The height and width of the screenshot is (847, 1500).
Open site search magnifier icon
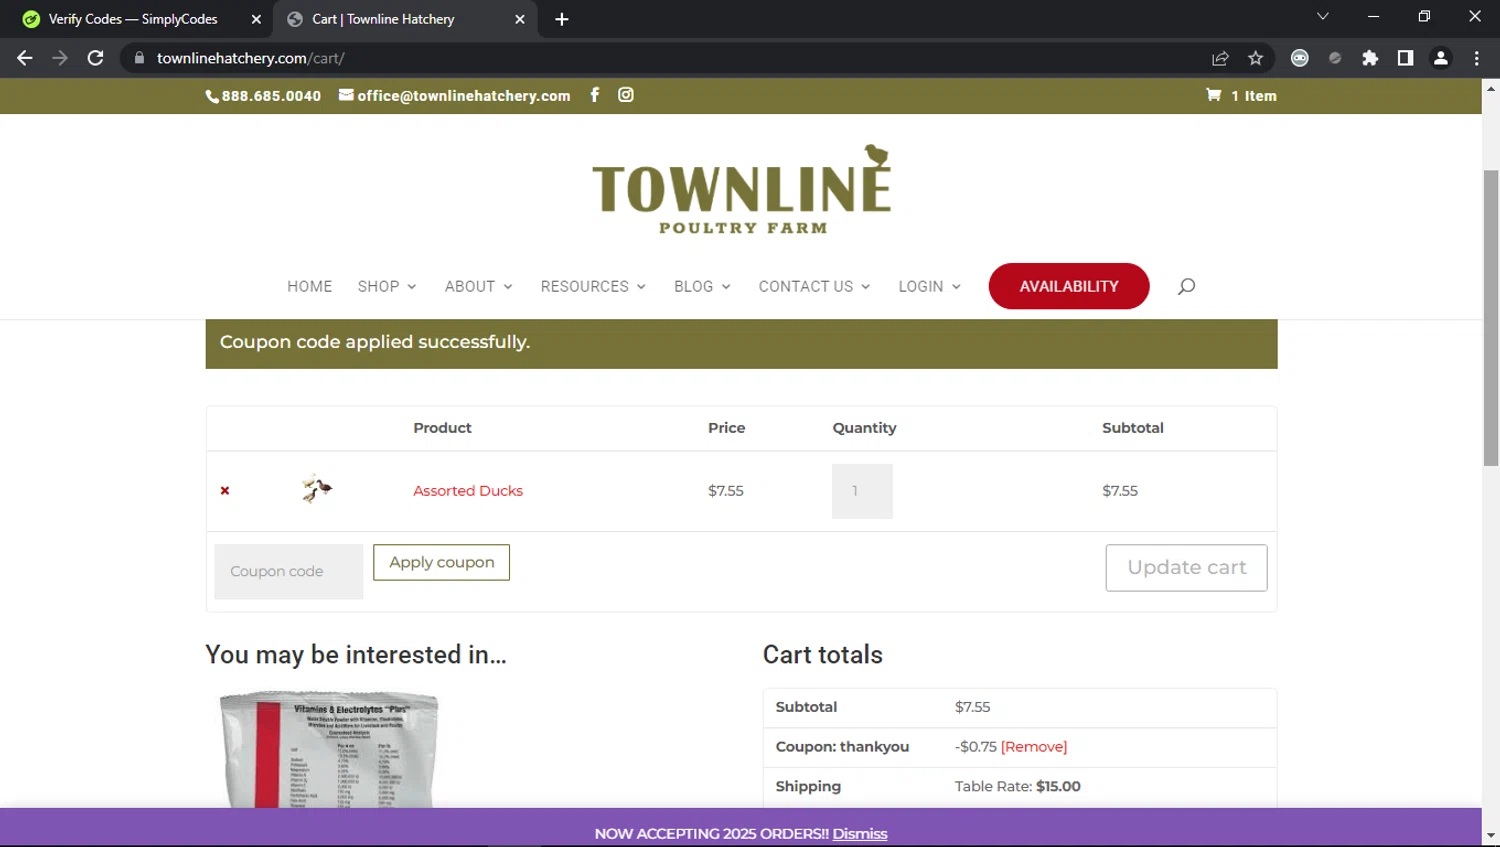pyautogui.click(x=1186, y=286)
